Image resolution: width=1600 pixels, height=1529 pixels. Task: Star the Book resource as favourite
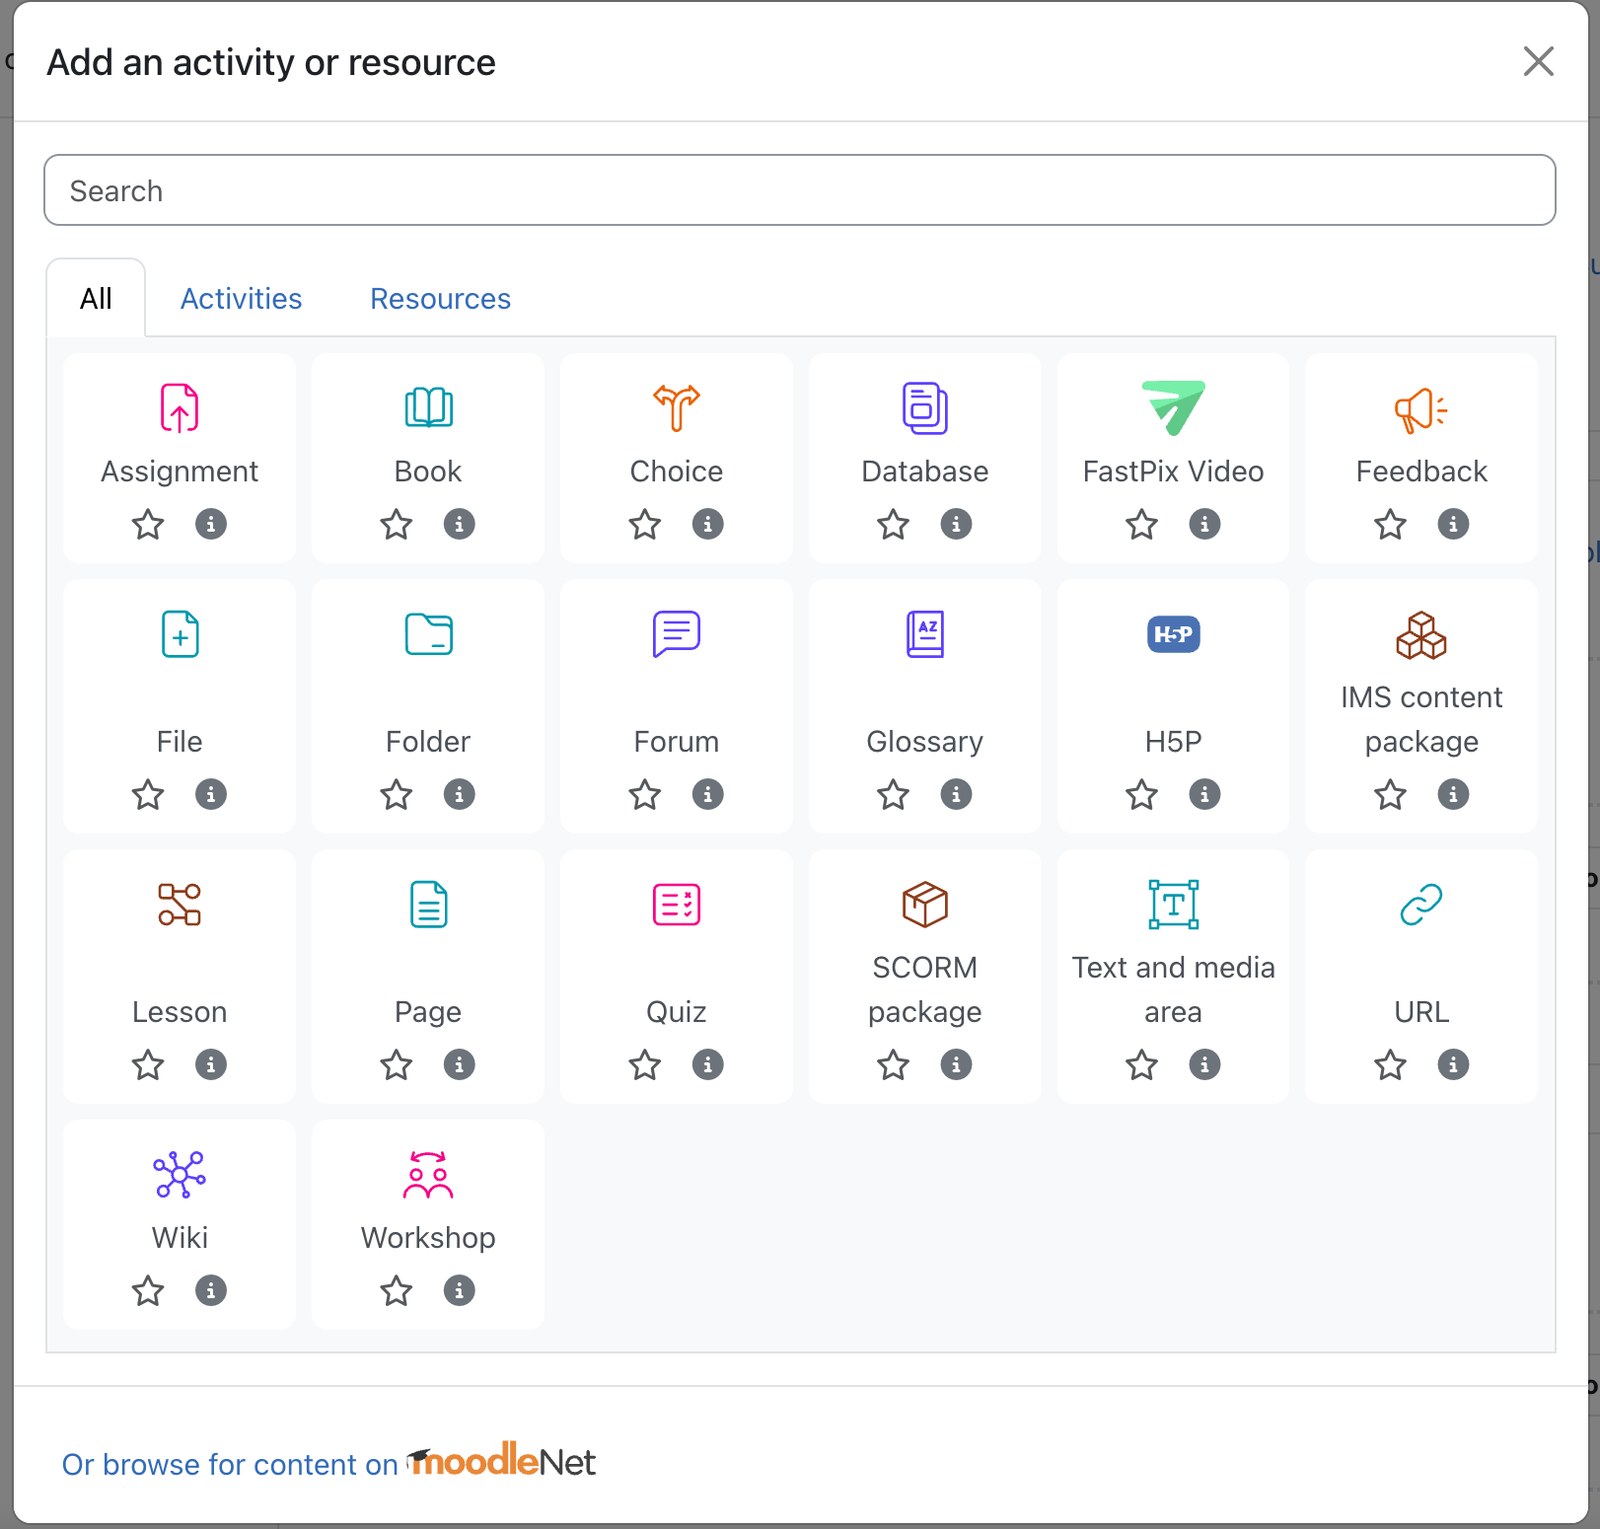click(x=396, y=524)
